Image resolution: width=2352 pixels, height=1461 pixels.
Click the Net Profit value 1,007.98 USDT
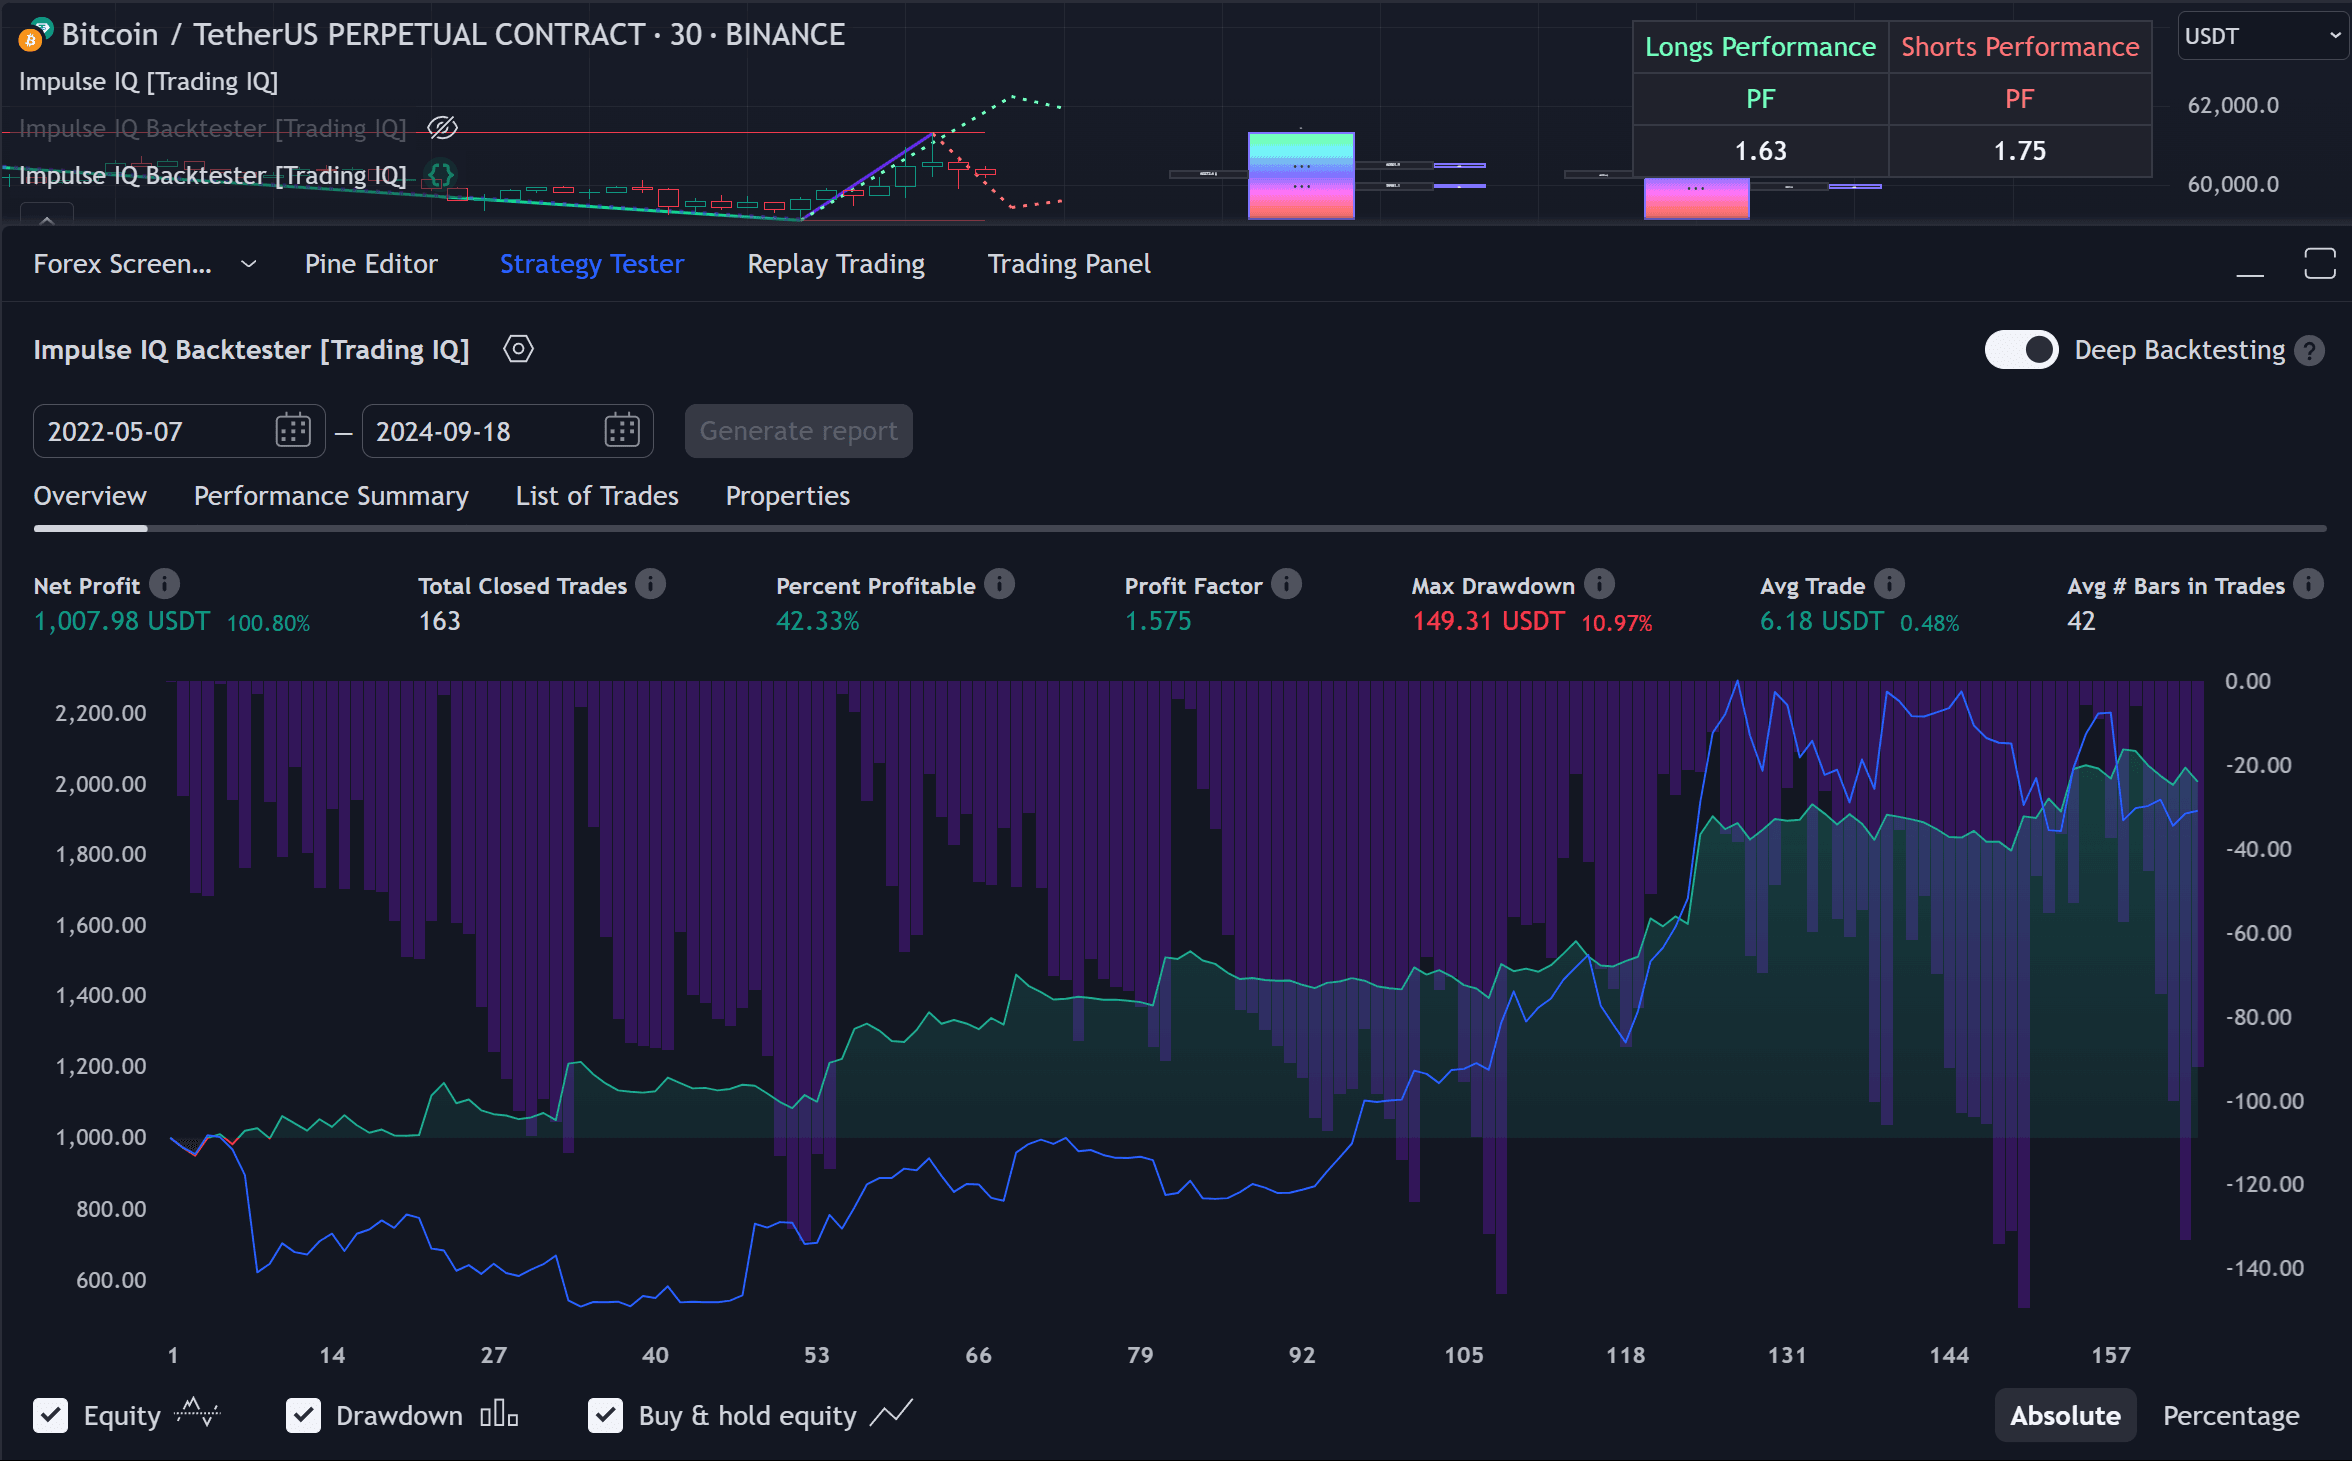(122, 621)
